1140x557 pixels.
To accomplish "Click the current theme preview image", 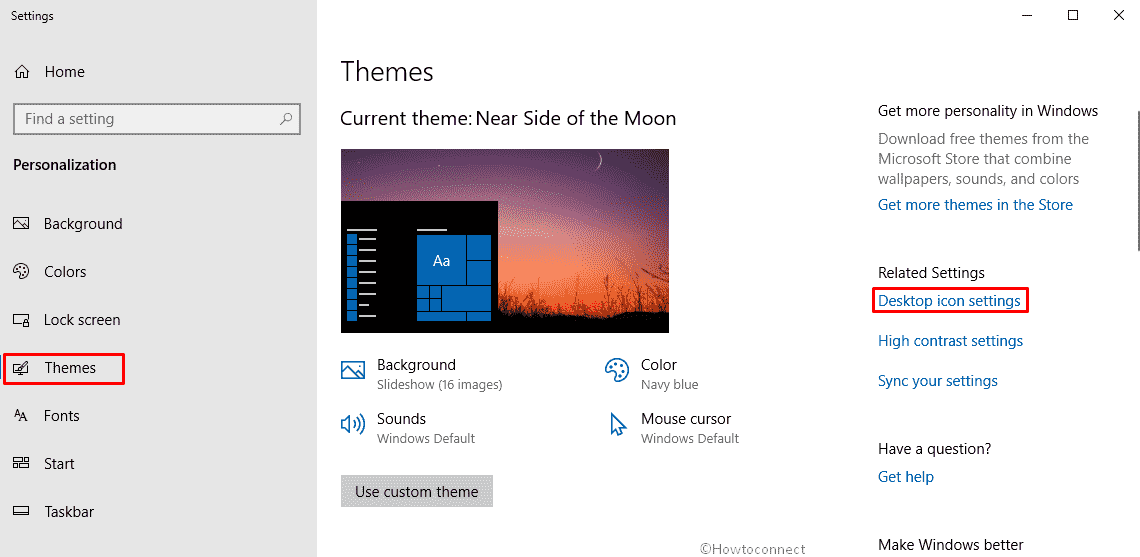I will pyautogui.click(x=505, y=241).
